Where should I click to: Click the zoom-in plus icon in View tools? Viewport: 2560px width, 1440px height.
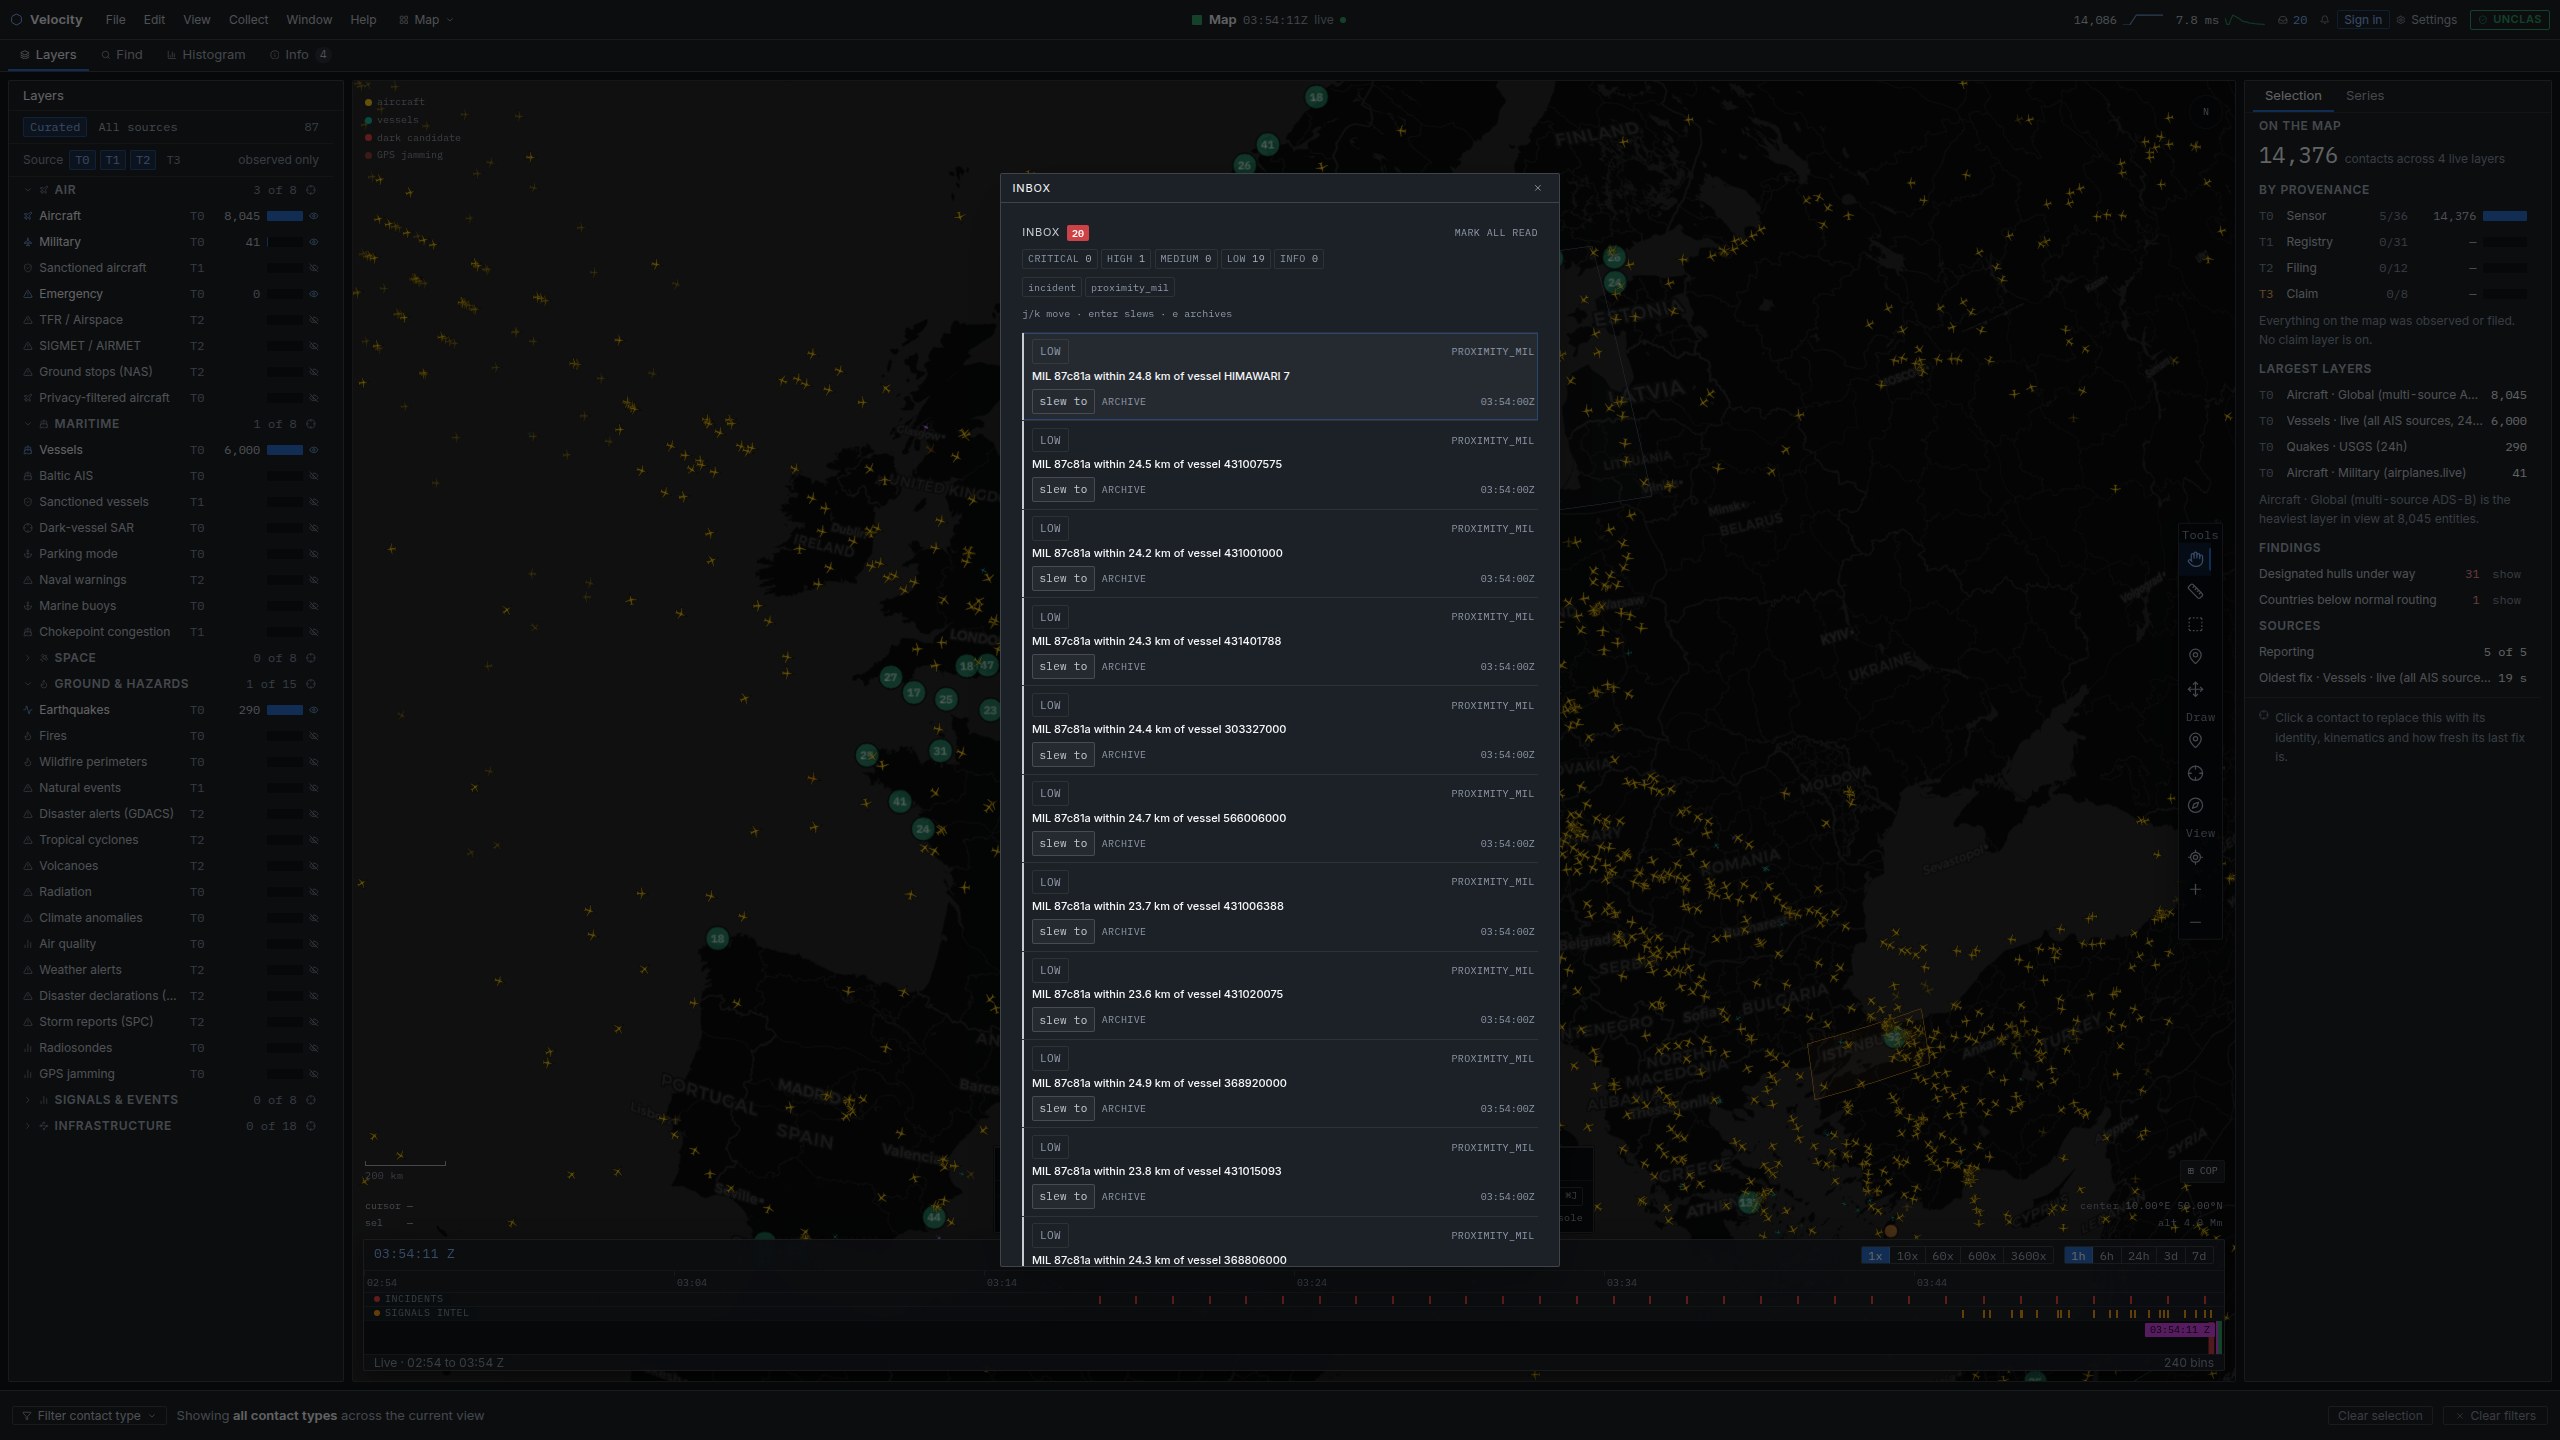tap(2195, 889)
